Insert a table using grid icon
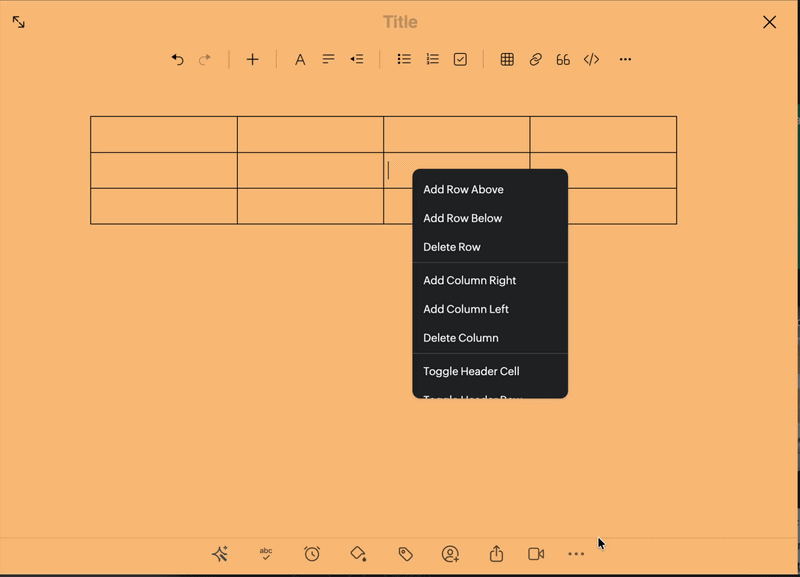The height and width of the screenshot is (577, 800). [507, 60]
